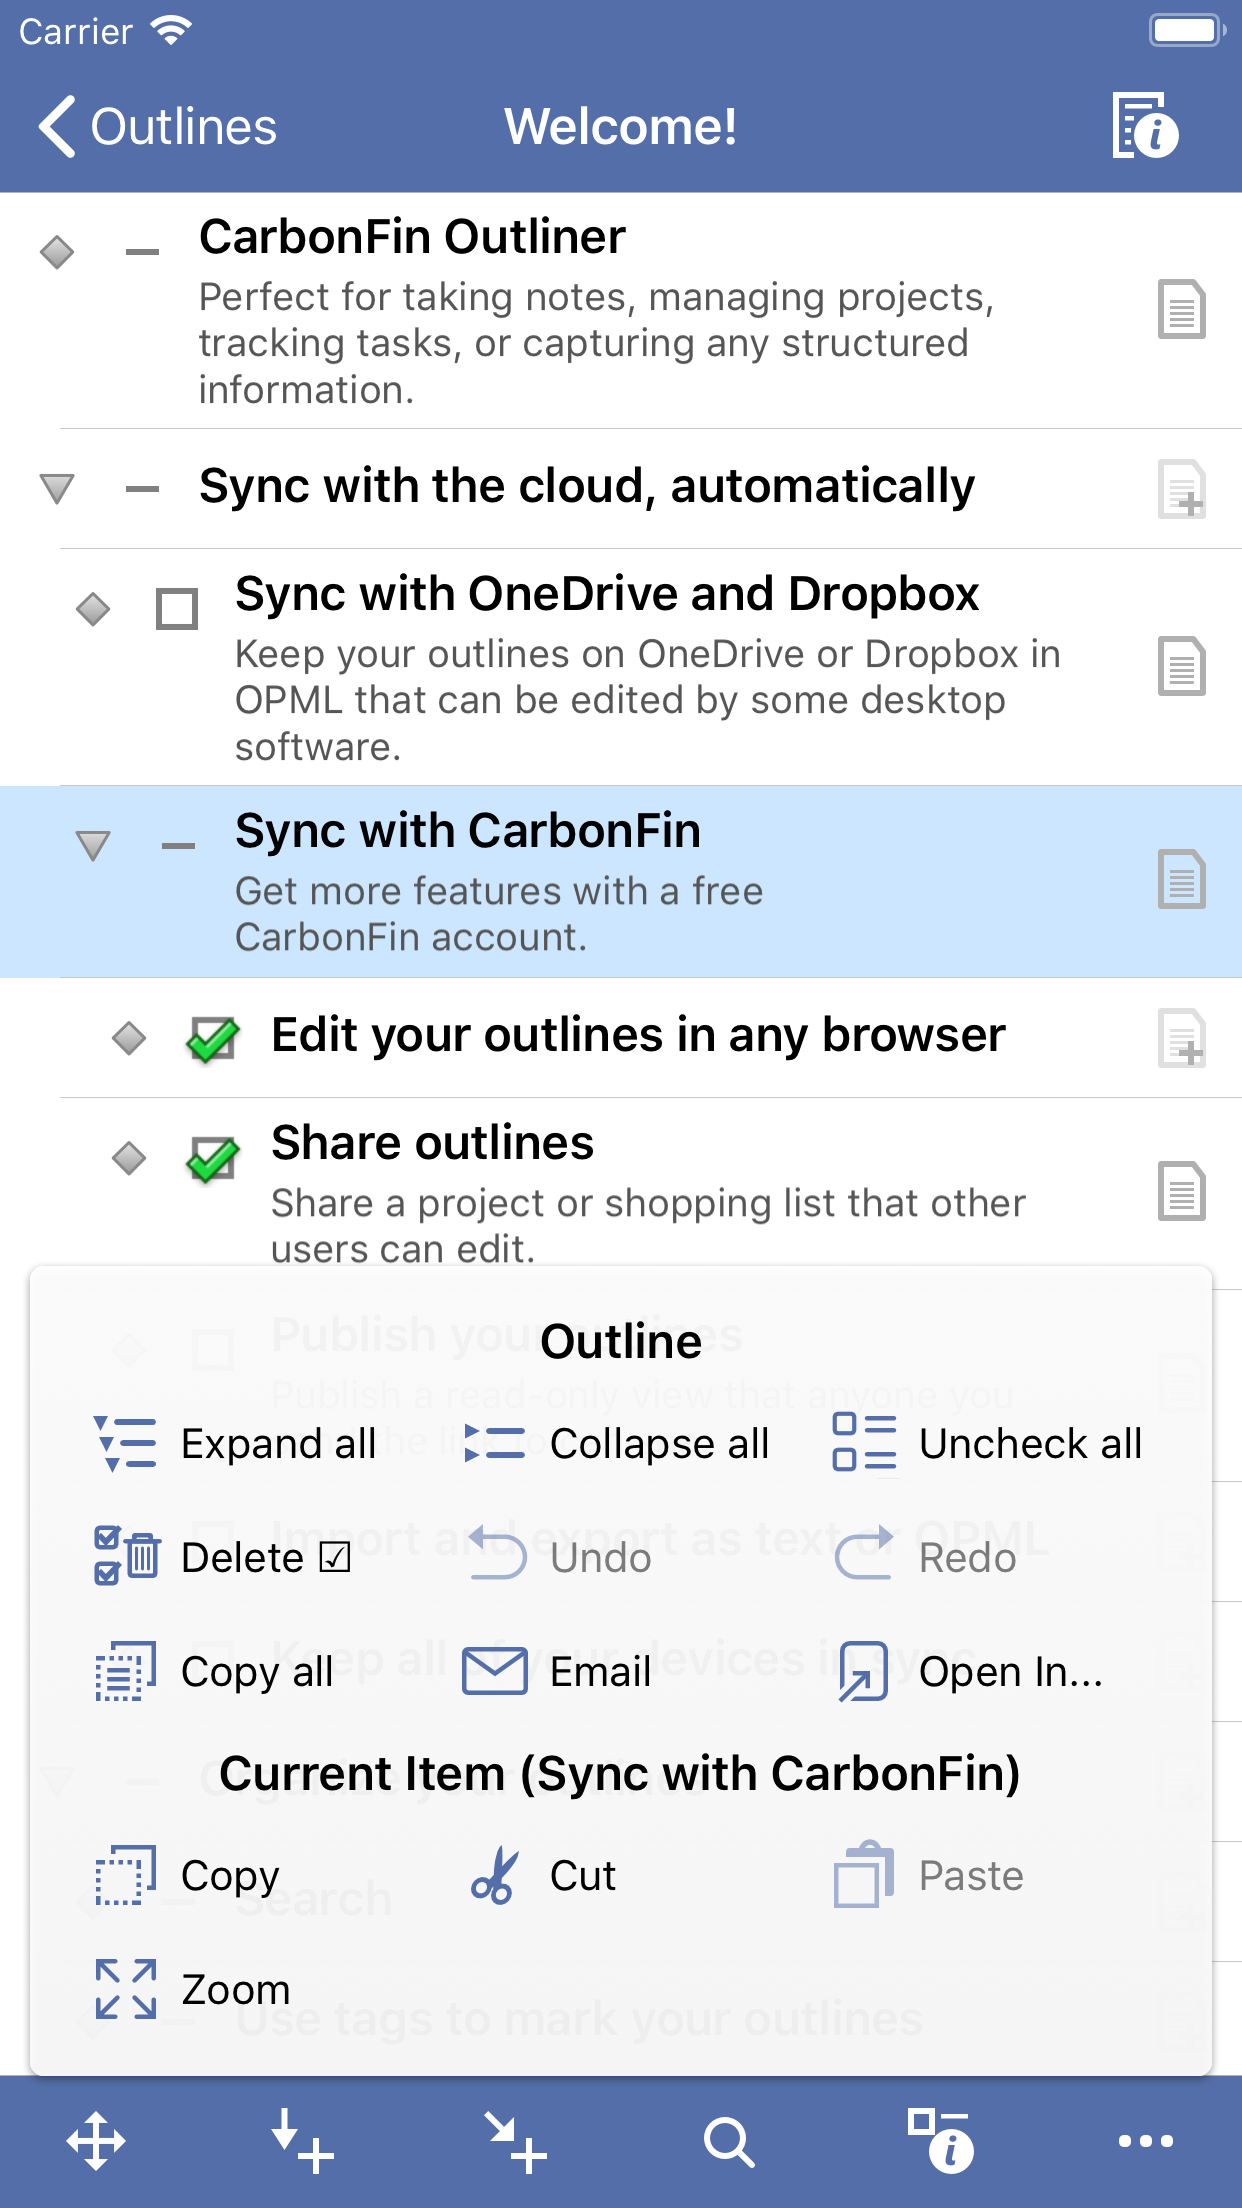Zoom into the current item
Image resolution: width=1242 pixels, height=2208 pixels.
tap(192, 1990)
